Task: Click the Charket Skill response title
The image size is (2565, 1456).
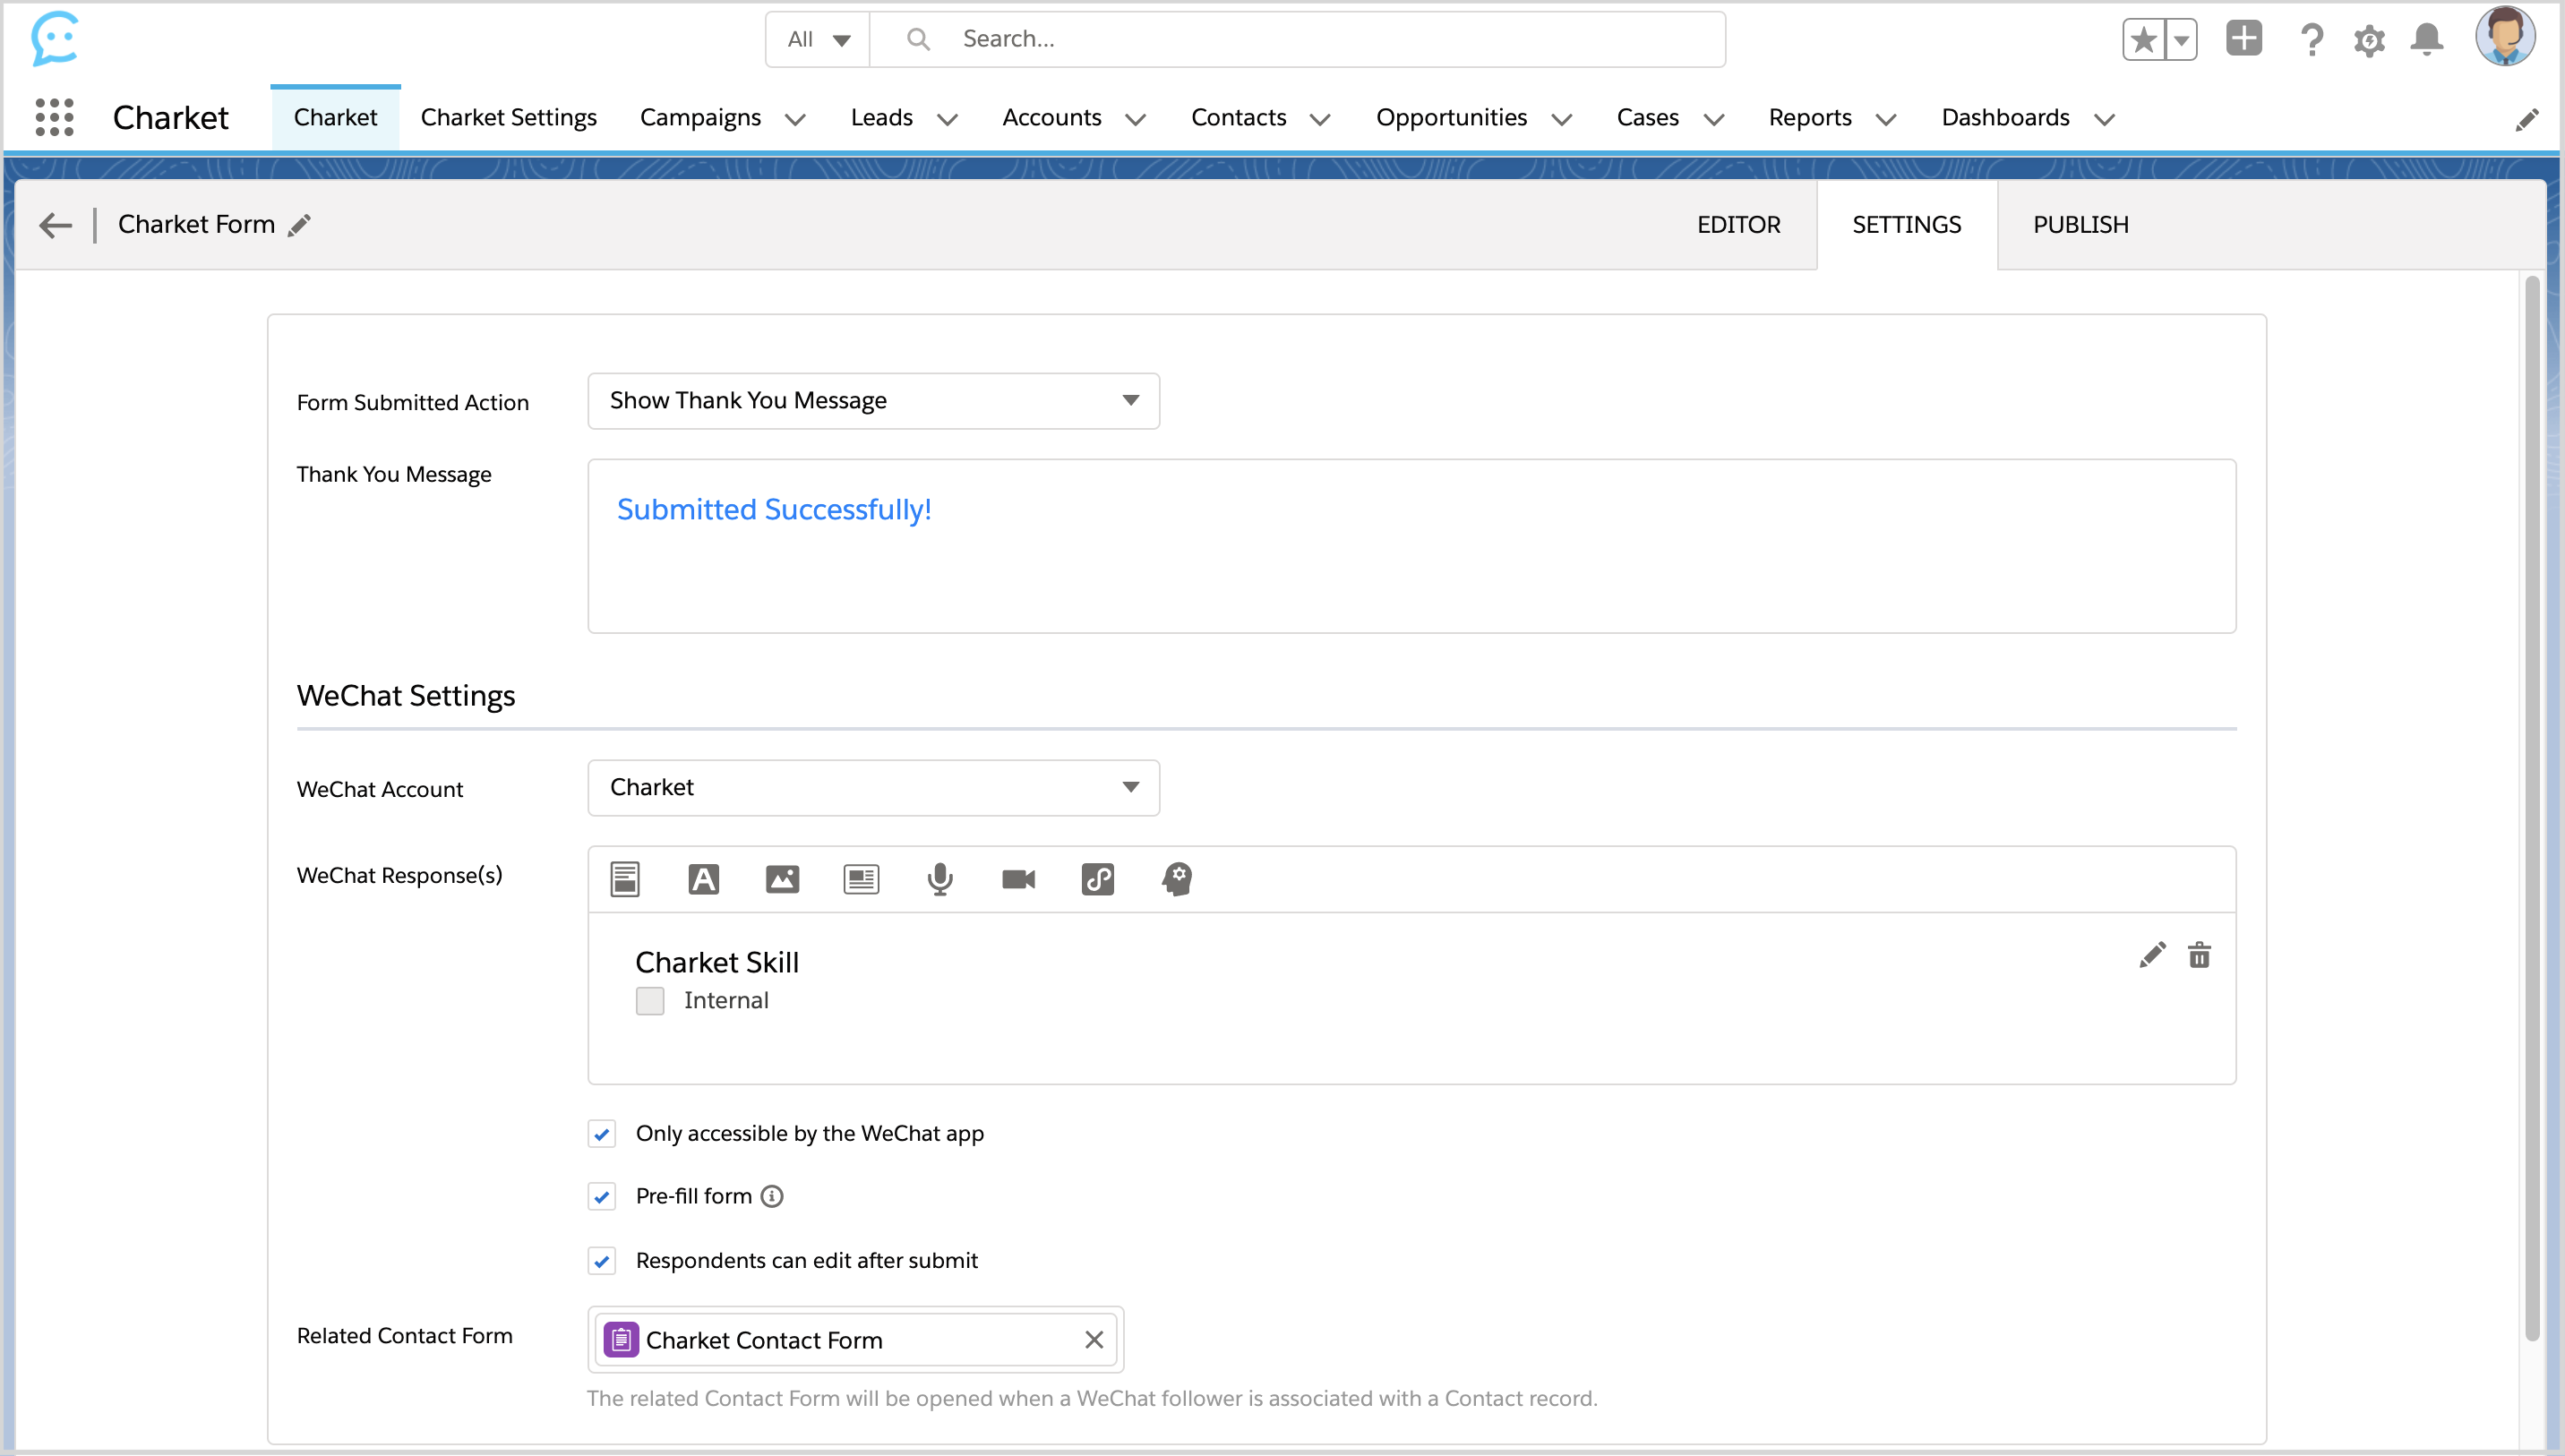Action: click(717, 962)
